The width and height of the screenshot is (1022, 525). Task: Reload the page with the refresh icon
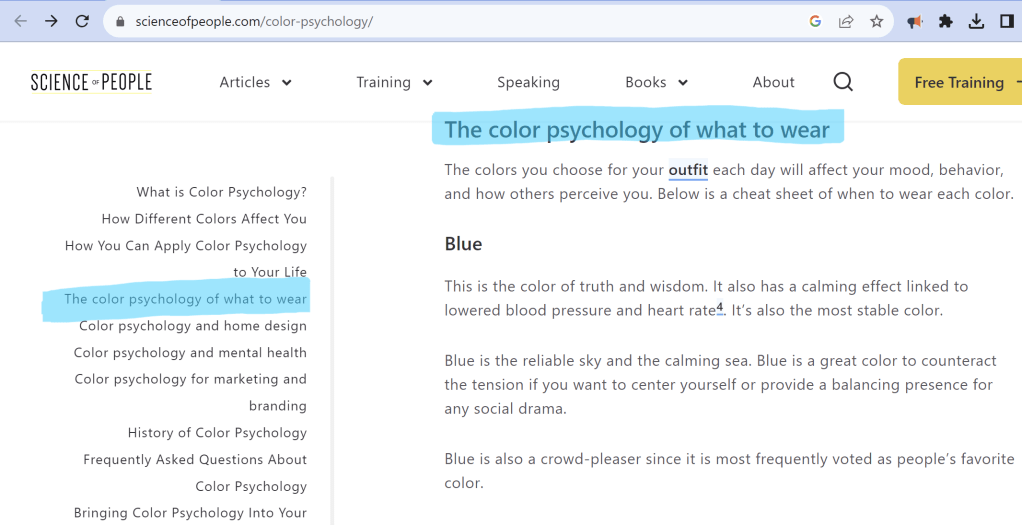82,21
